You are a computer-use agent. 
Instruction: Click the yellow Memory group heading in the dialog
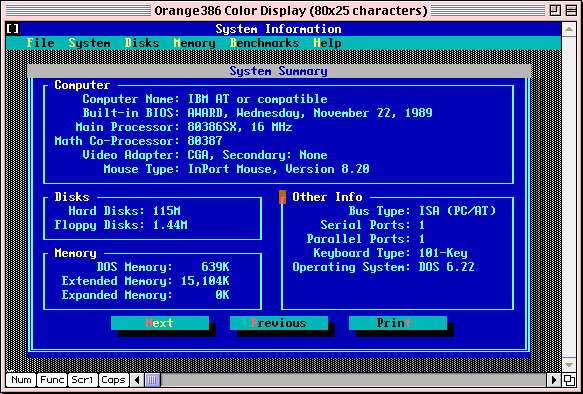click(x=75, y=253)
